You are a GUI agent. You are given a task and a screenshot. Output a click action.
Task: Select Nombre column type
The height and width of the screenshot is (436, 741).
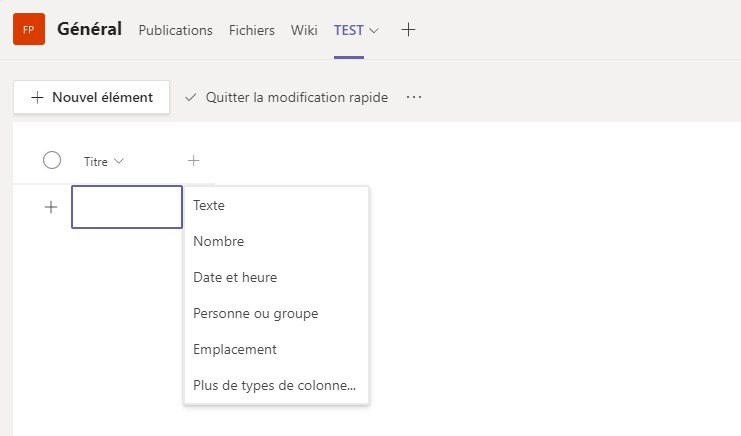tap(218, 241)
